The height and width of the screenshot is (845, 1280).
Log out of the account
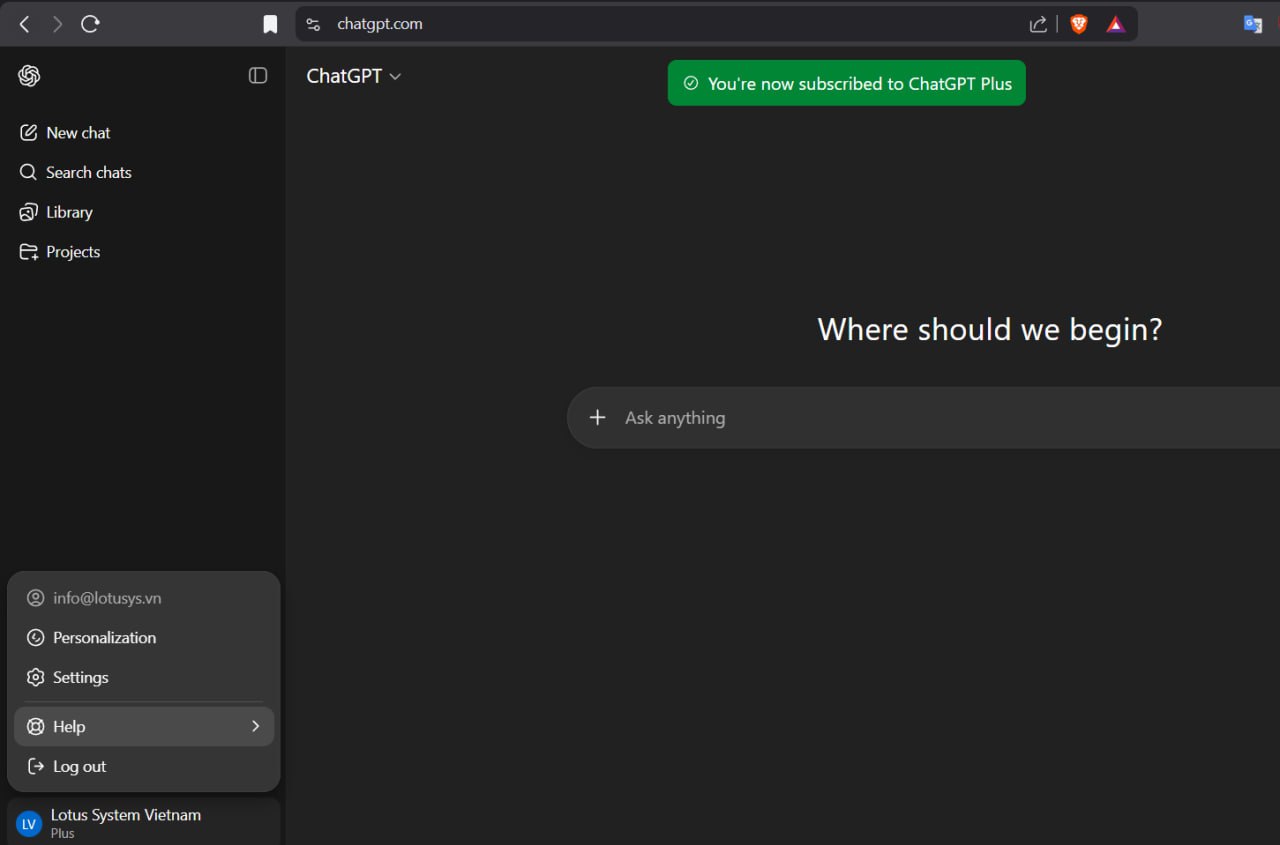[79, 767]
